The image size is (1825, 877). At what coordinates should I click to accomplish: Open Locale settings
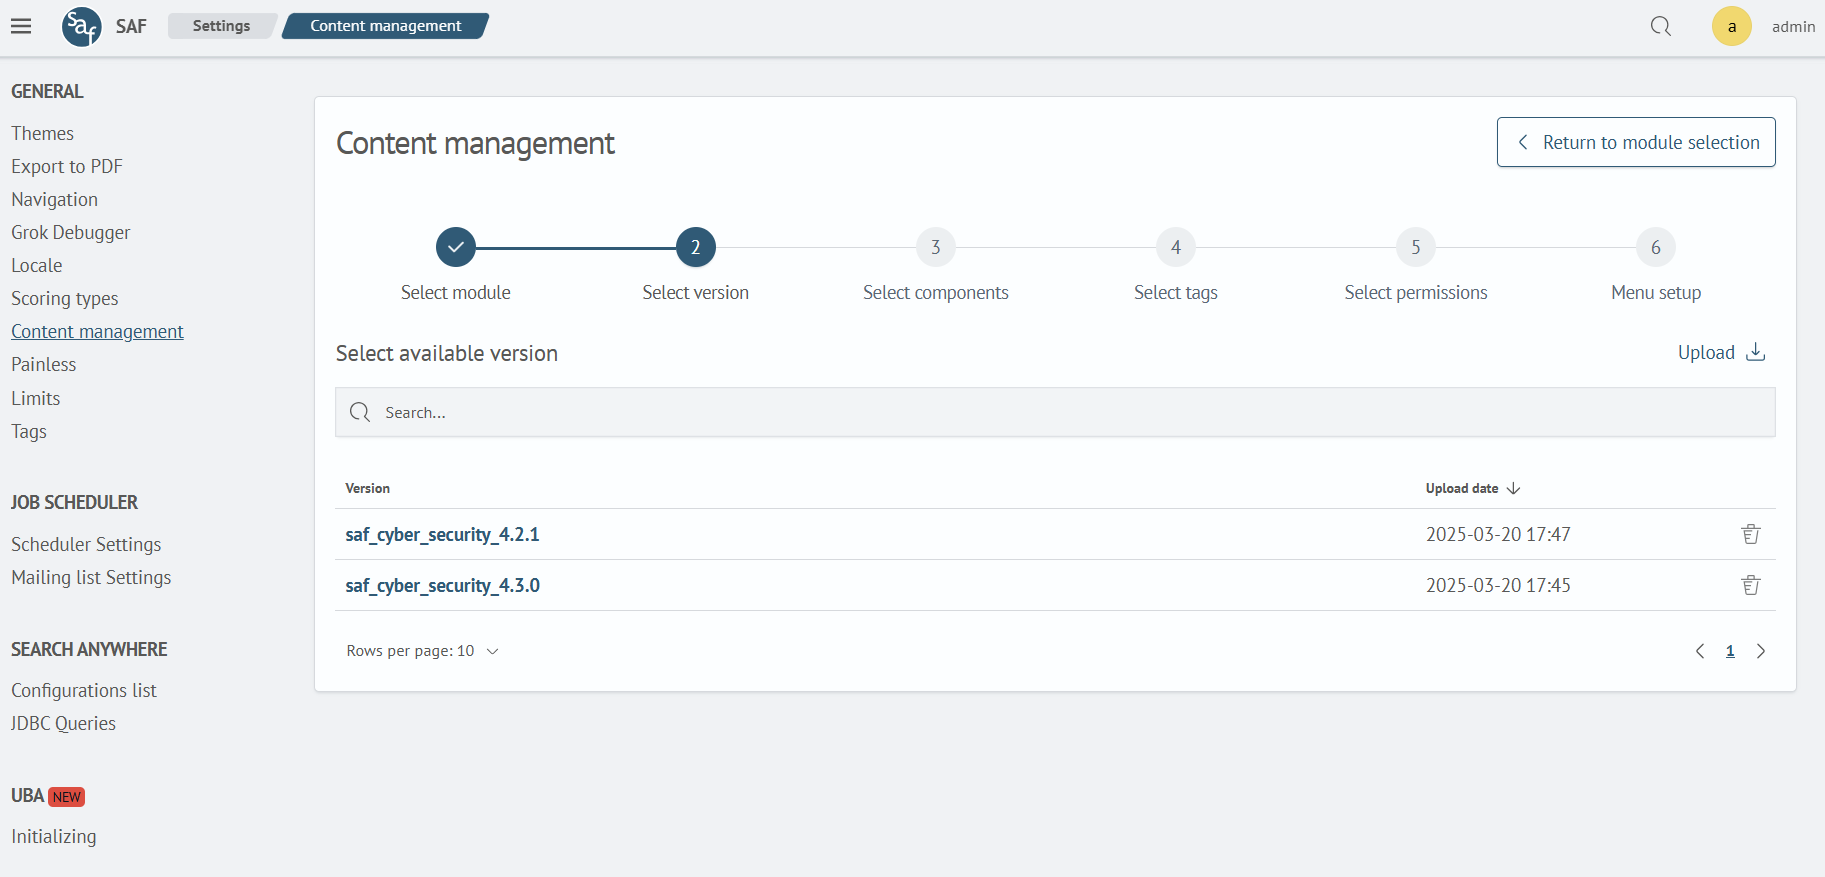[37, 265]
